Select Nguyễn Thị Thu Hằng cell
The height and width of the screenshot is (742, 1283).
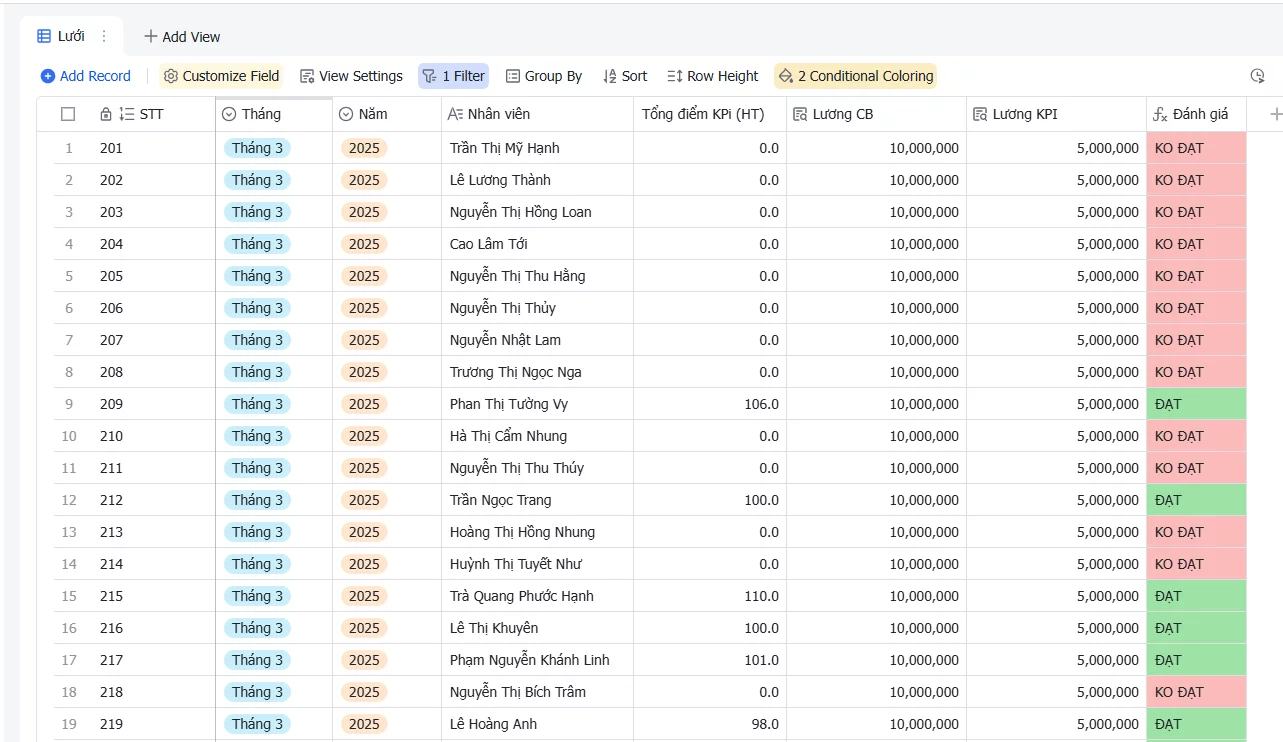(537, 276)
